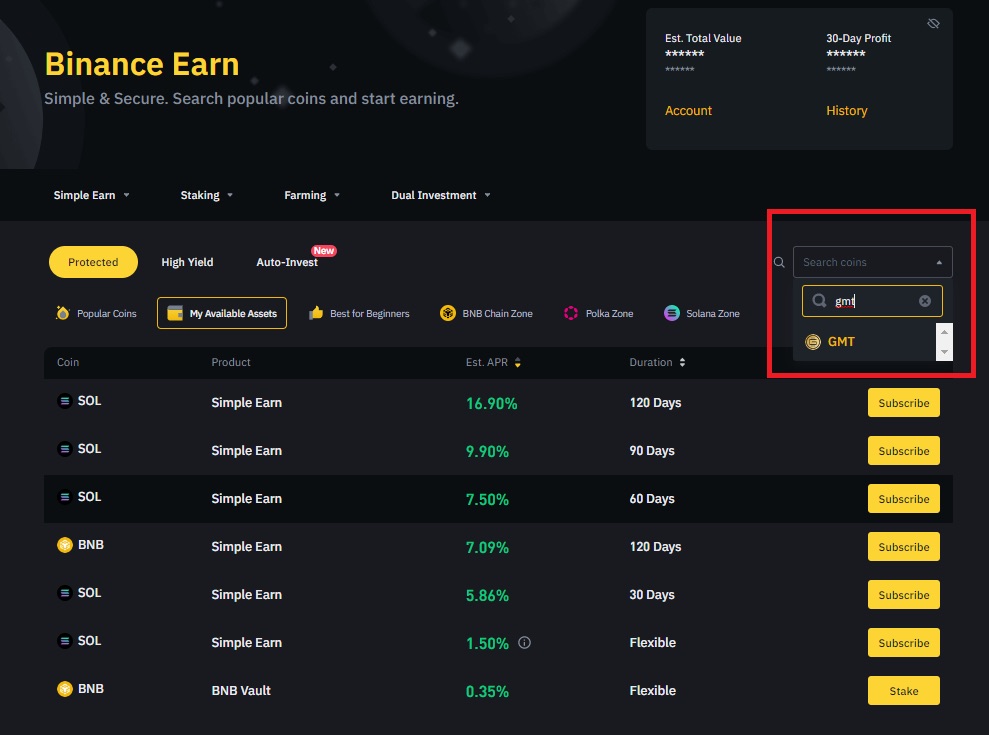
Task: Click the search magnifier icon beside Search coins
Action: click(x=779, y=262)
